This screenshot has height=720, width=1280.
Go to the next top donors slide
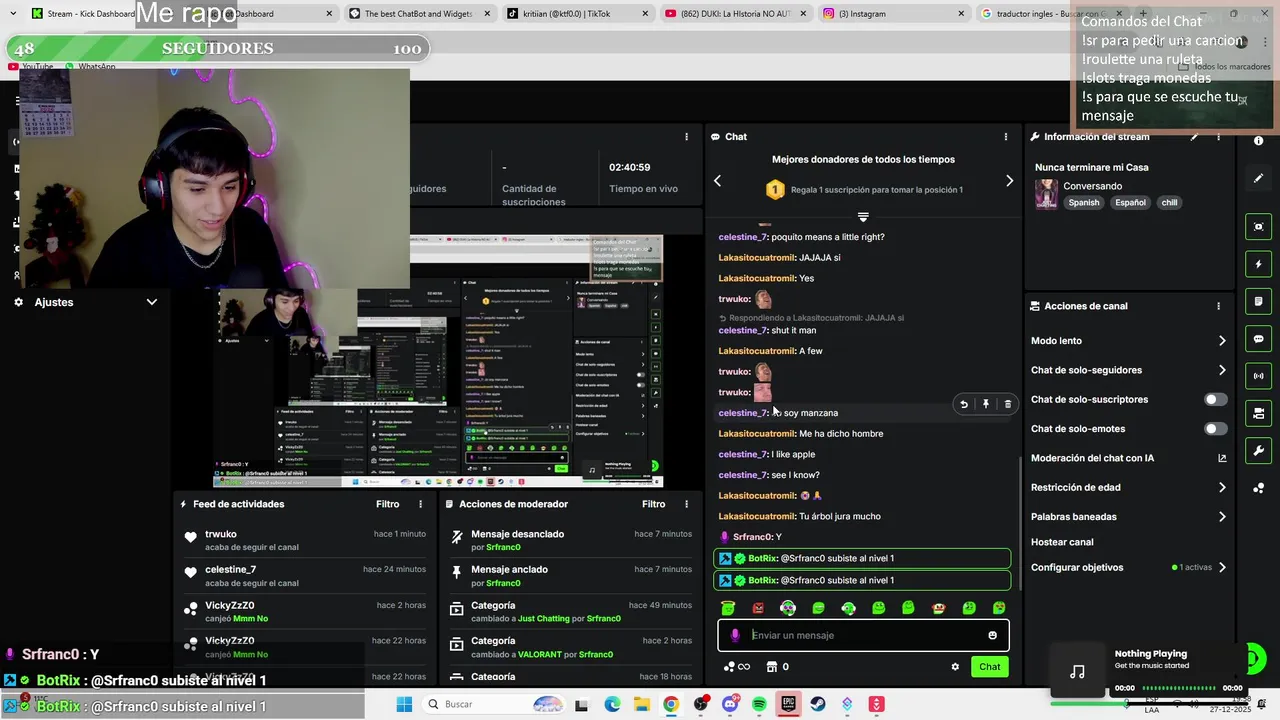click(1009, 181)
